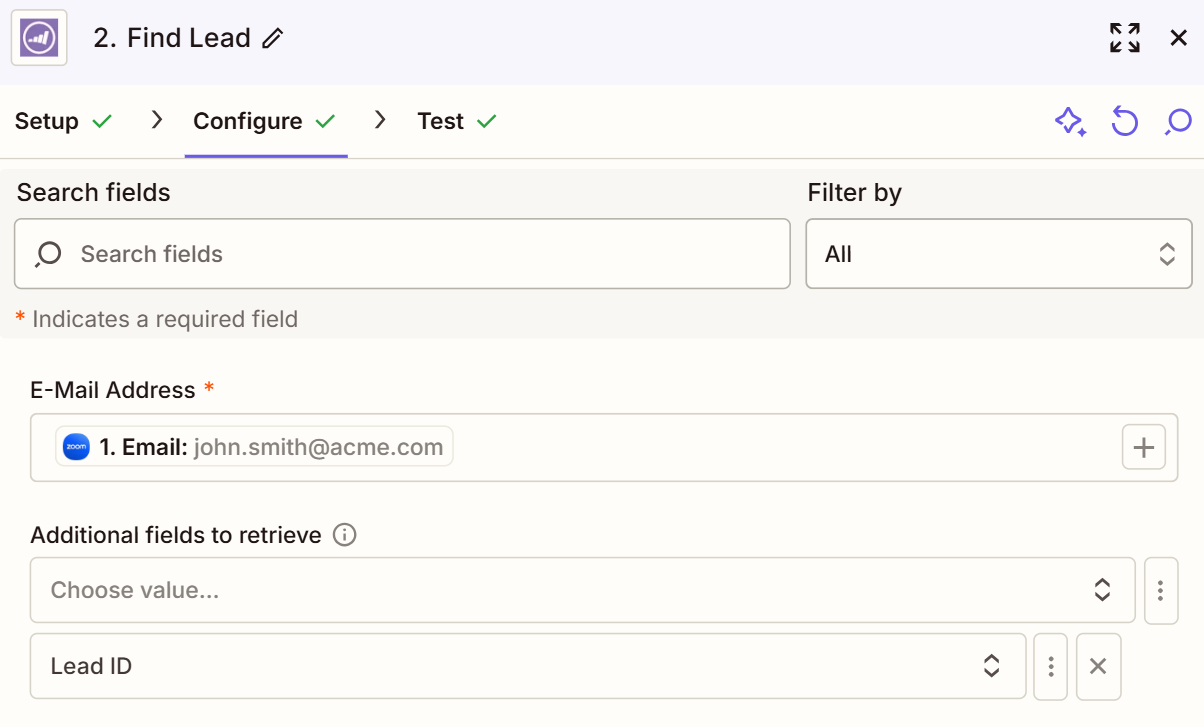Click the pencil icon to rename step

point(272,39)
